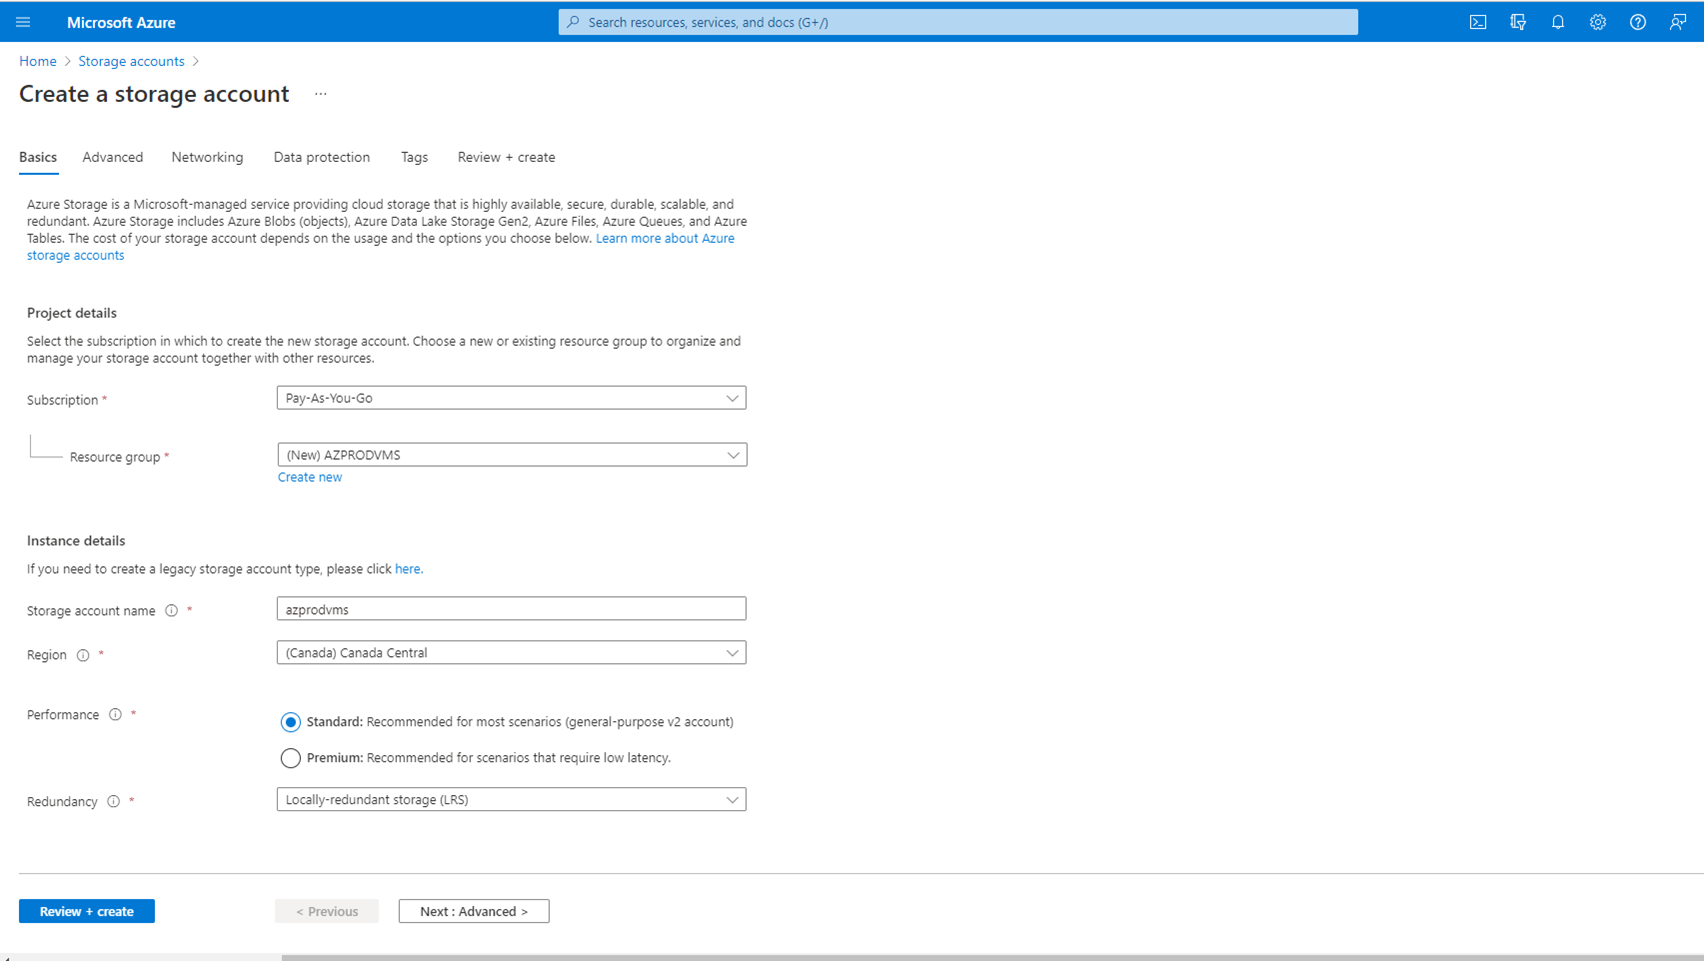Click Microsoft Azure portal title

121,22
